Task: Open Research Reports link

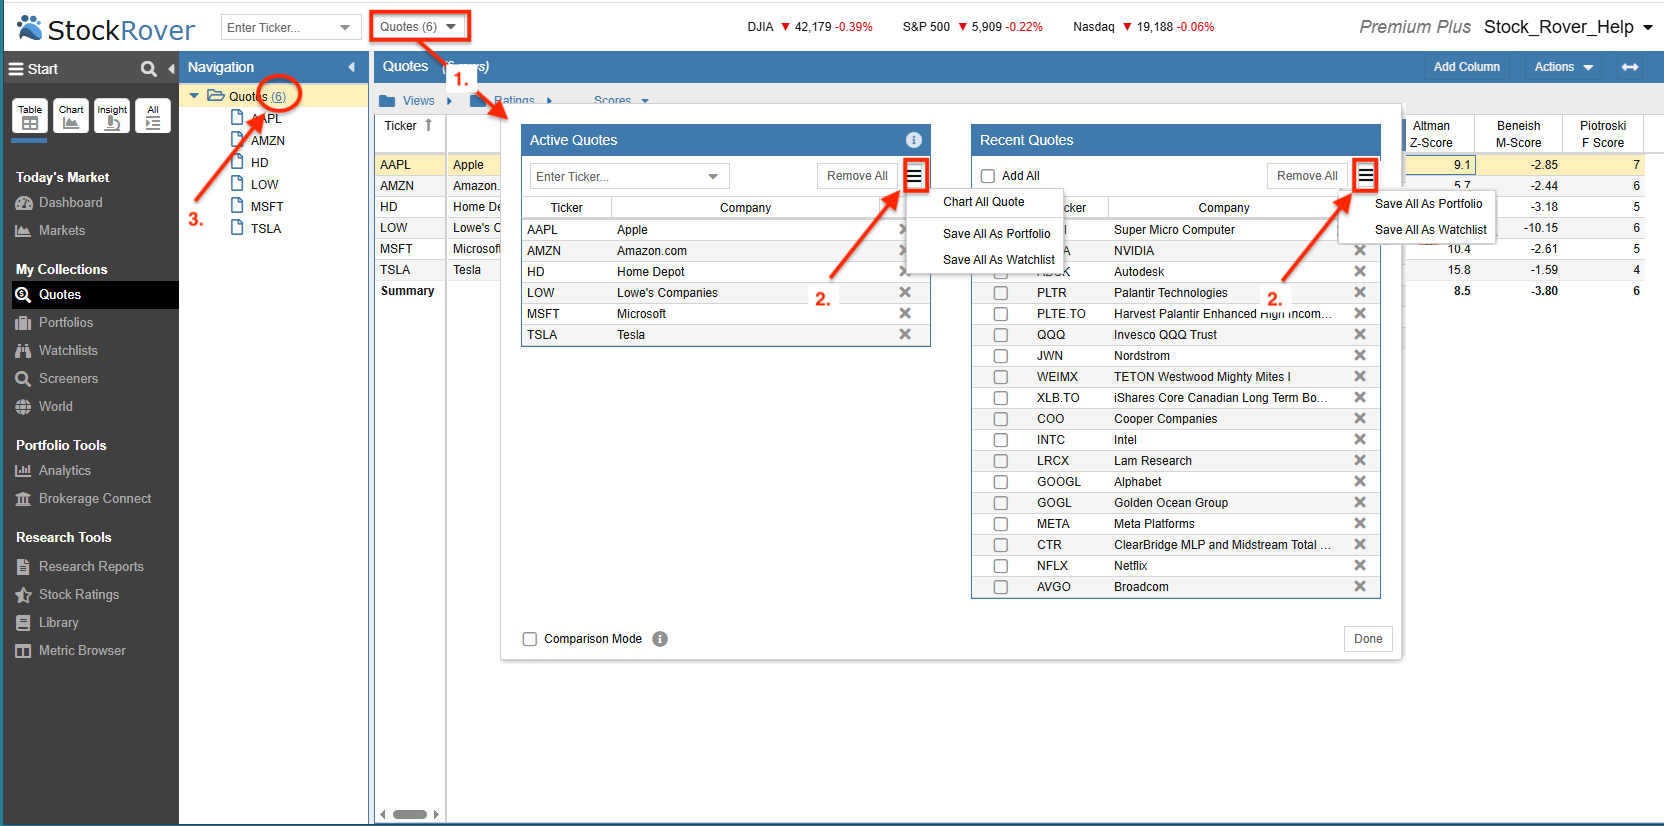Action: tap(79, 567)
